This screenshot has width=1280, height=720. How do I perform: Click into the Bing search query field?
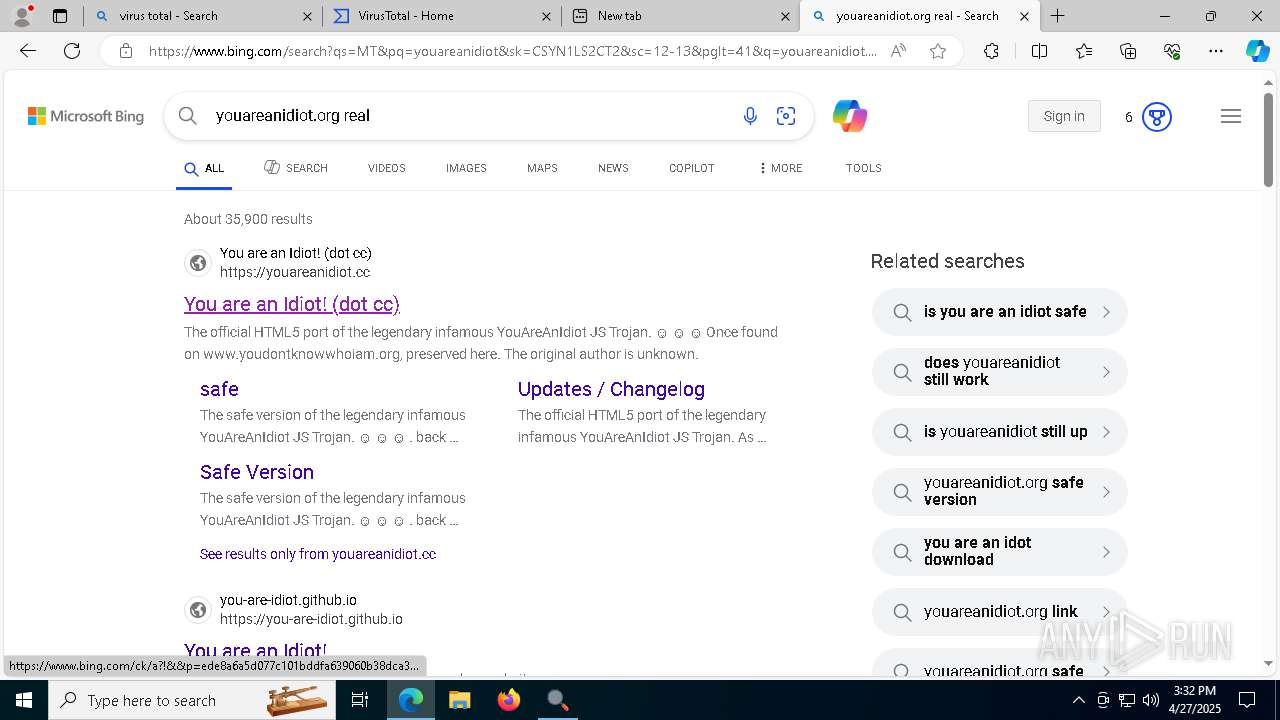pyautogui.click(x=470, y=116)
